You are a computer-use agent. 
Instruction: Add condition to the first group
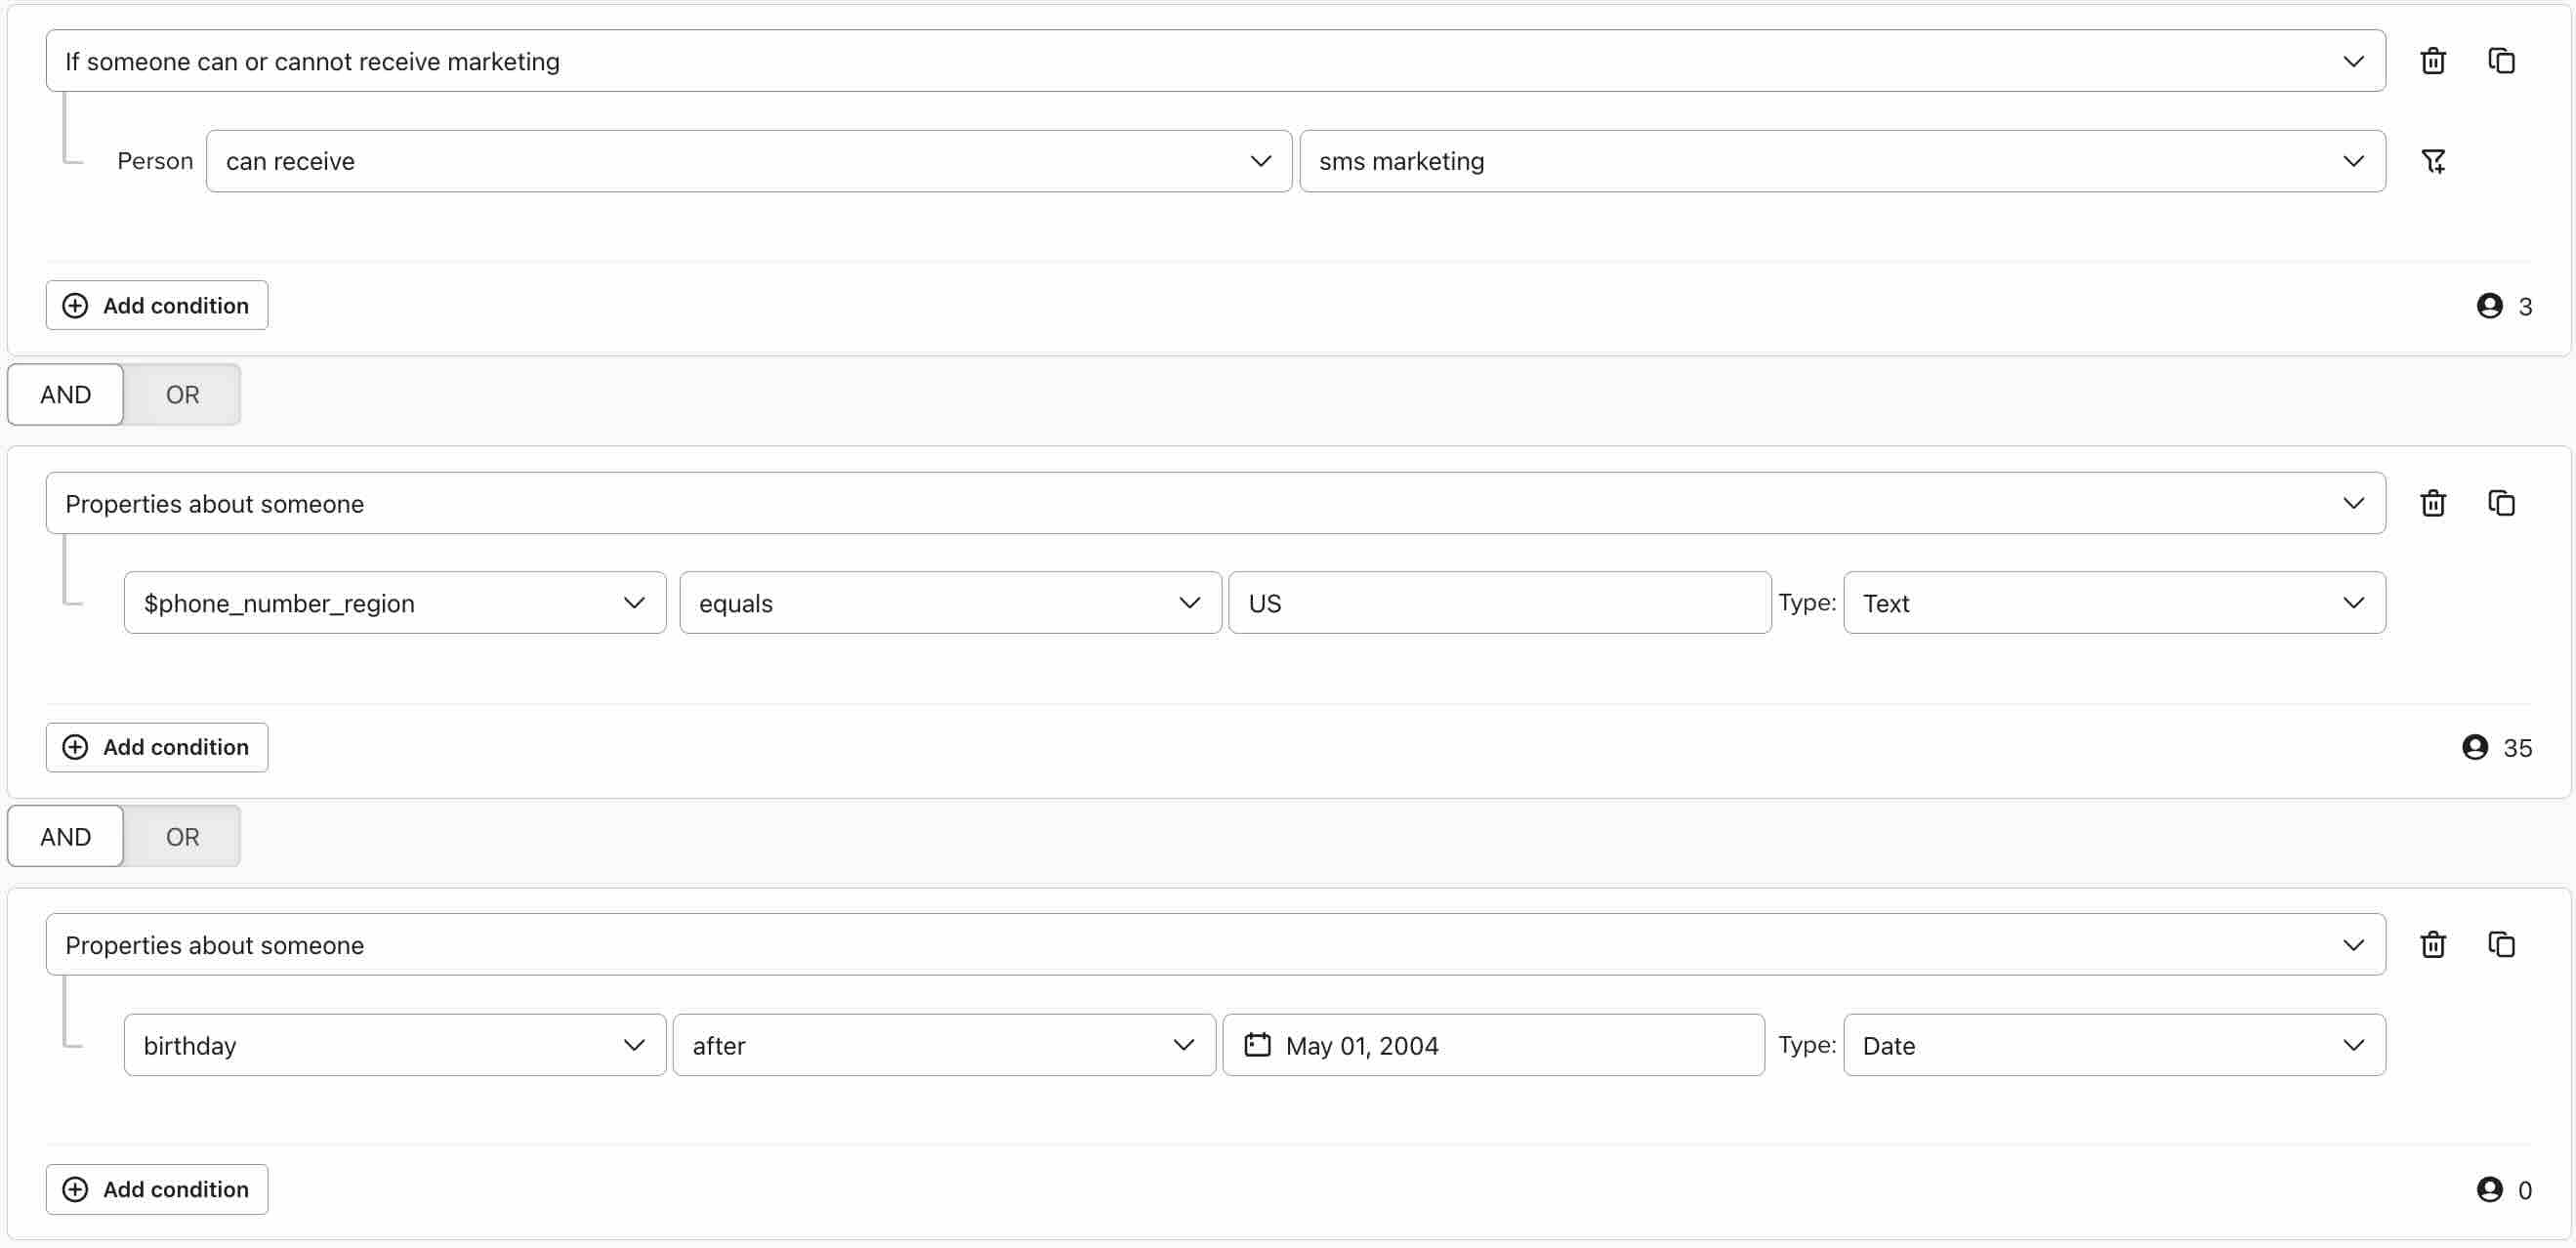tap(156, 305)
